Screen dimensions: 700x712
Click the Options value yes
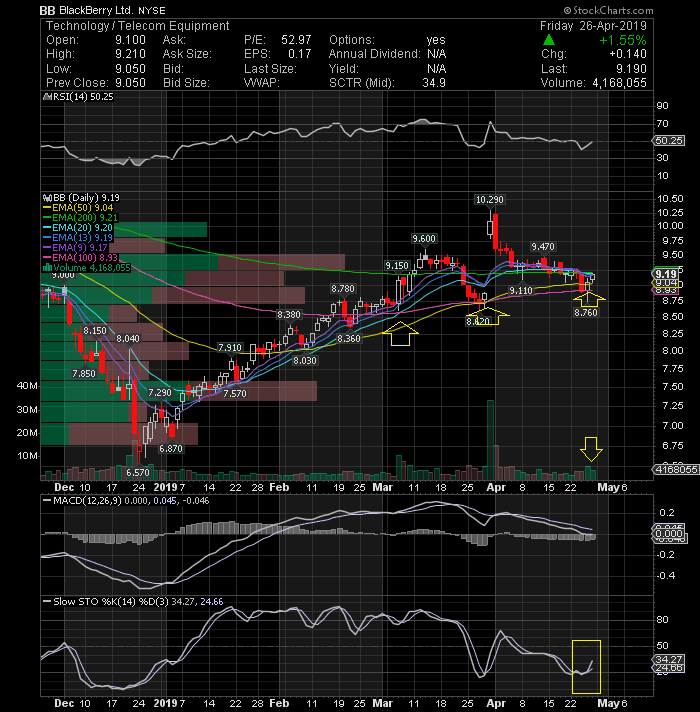pyautogui.click(x=436, y=40)
